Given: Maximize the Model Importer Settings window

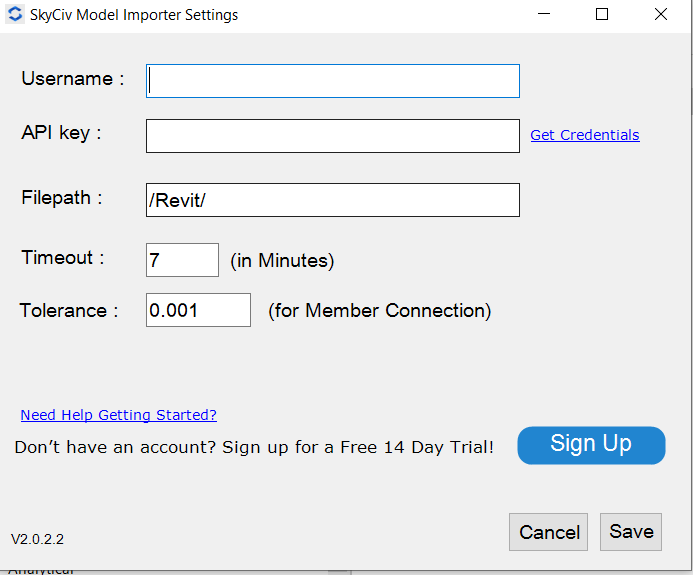Looking at the screenshot, I should pyautogui.click(x=602, y=15).
